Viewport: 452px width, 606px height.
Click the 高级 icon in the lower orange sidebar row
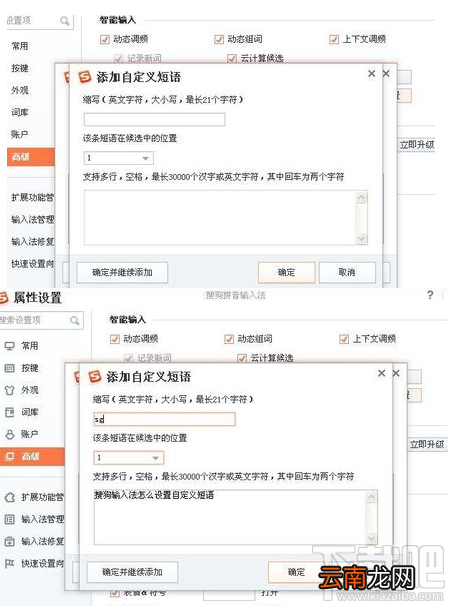pyautogui.click(x=9, y=456)
